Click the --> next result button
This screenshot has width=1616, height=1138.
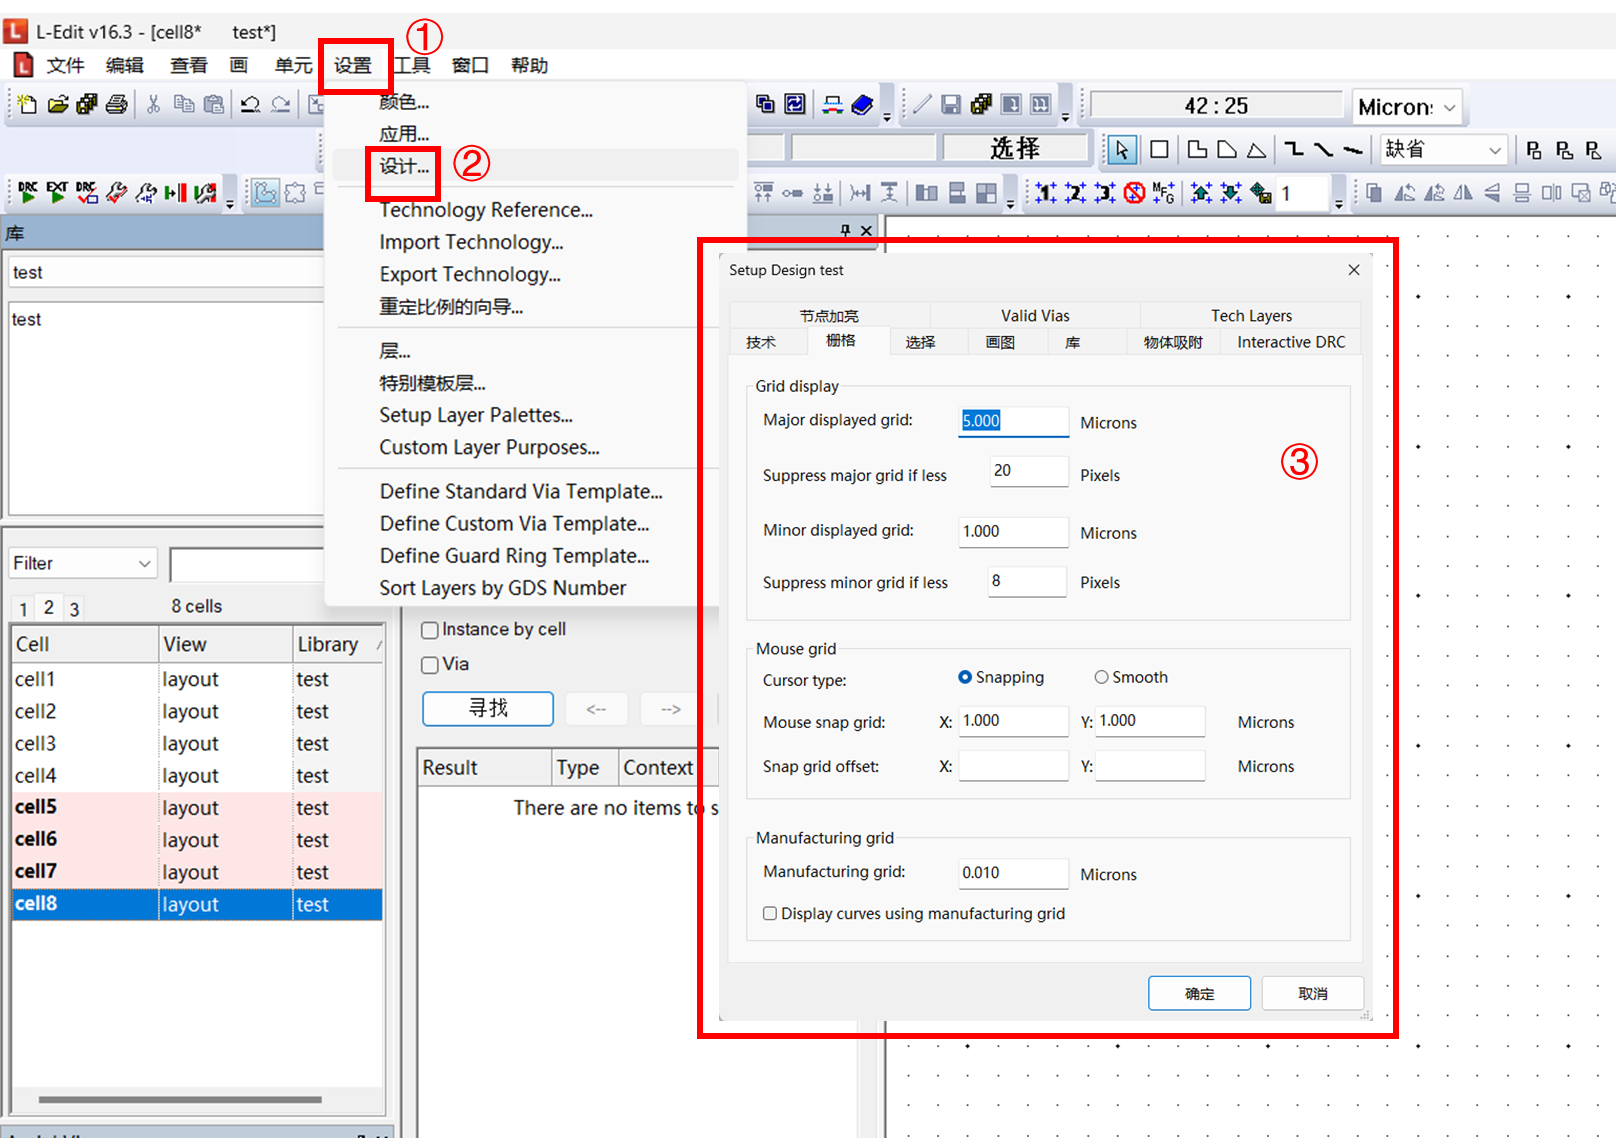[671, 708]
